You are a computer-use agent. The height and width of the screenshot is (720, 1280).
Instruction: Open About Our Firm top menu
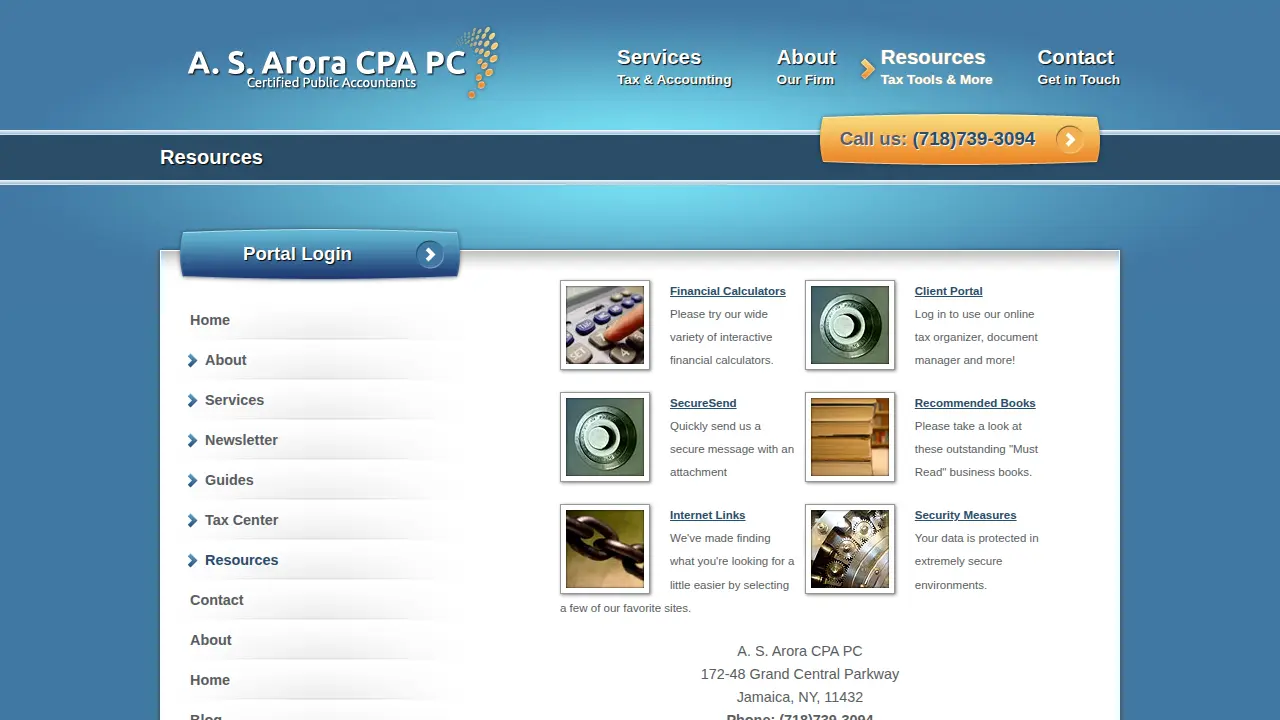pyautogui.click(x=806, y=67)
